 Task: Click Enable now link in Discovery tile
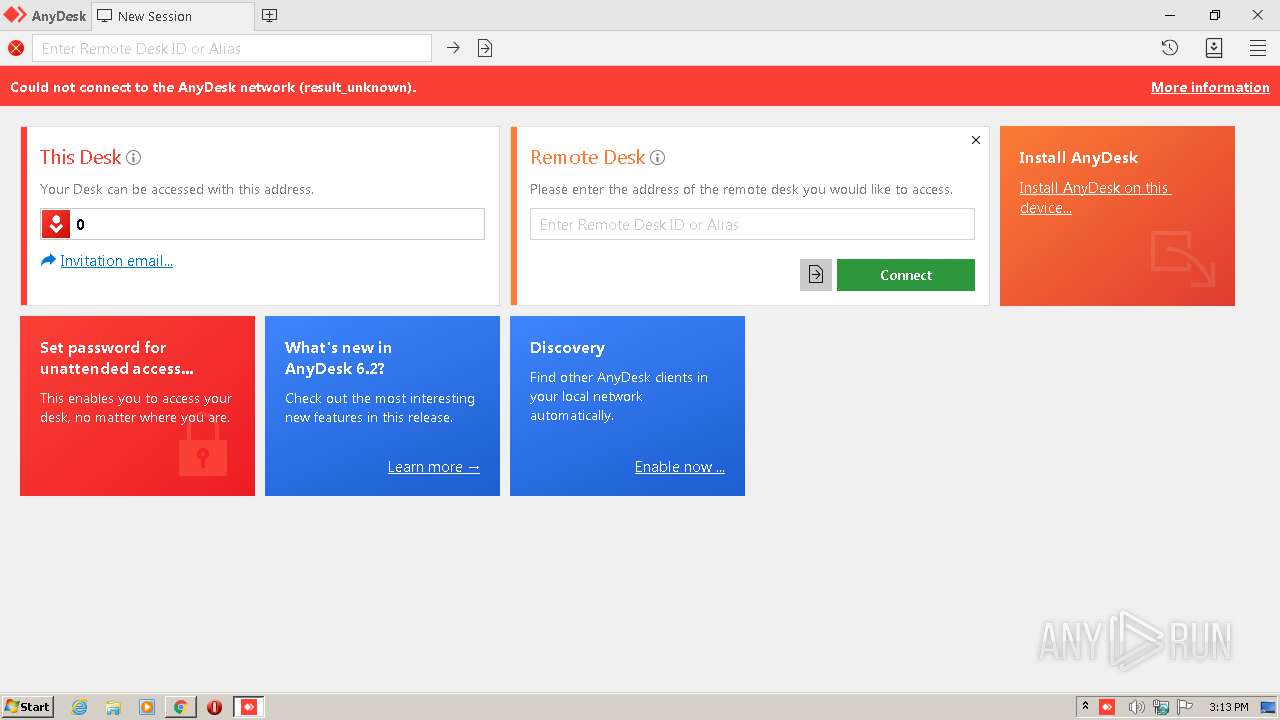[x=680, y=467]
